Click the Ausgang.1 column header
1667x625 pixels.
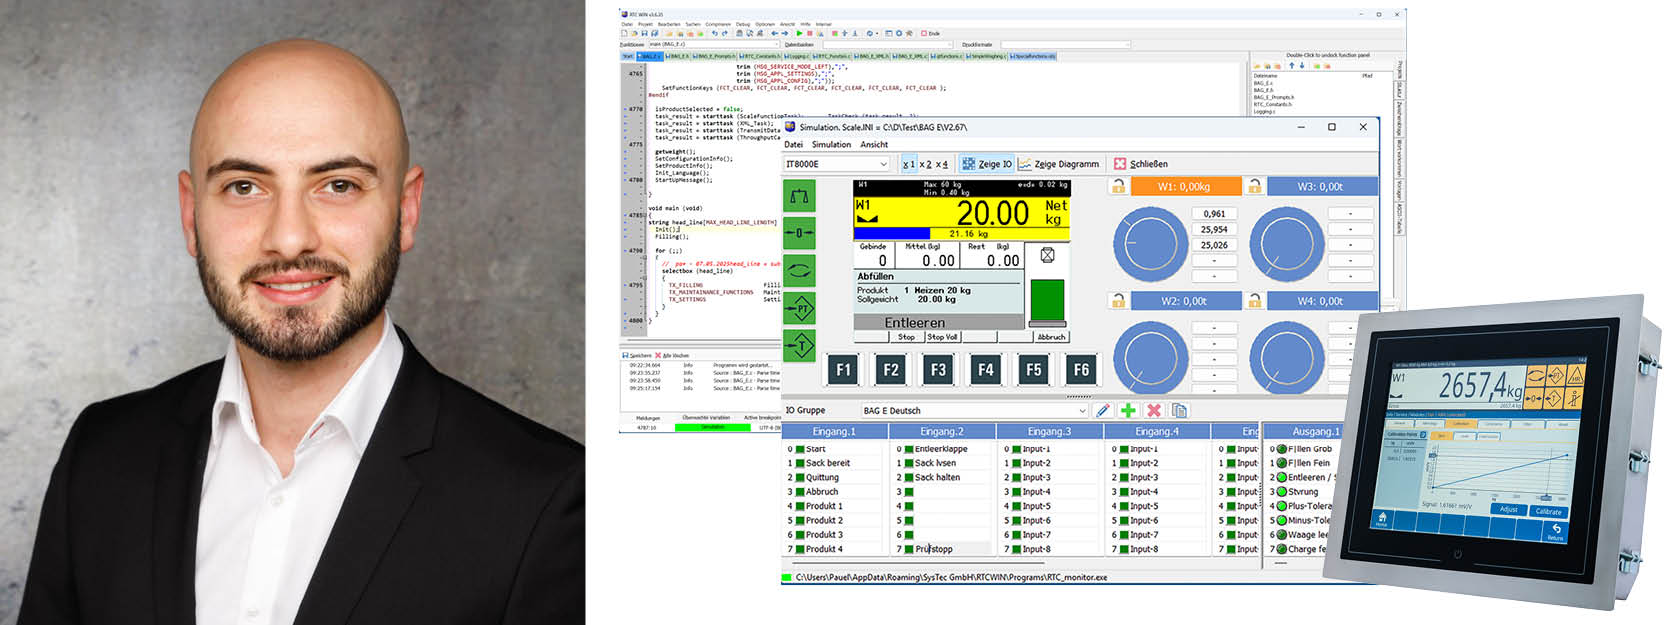[x=1315, y=431]
